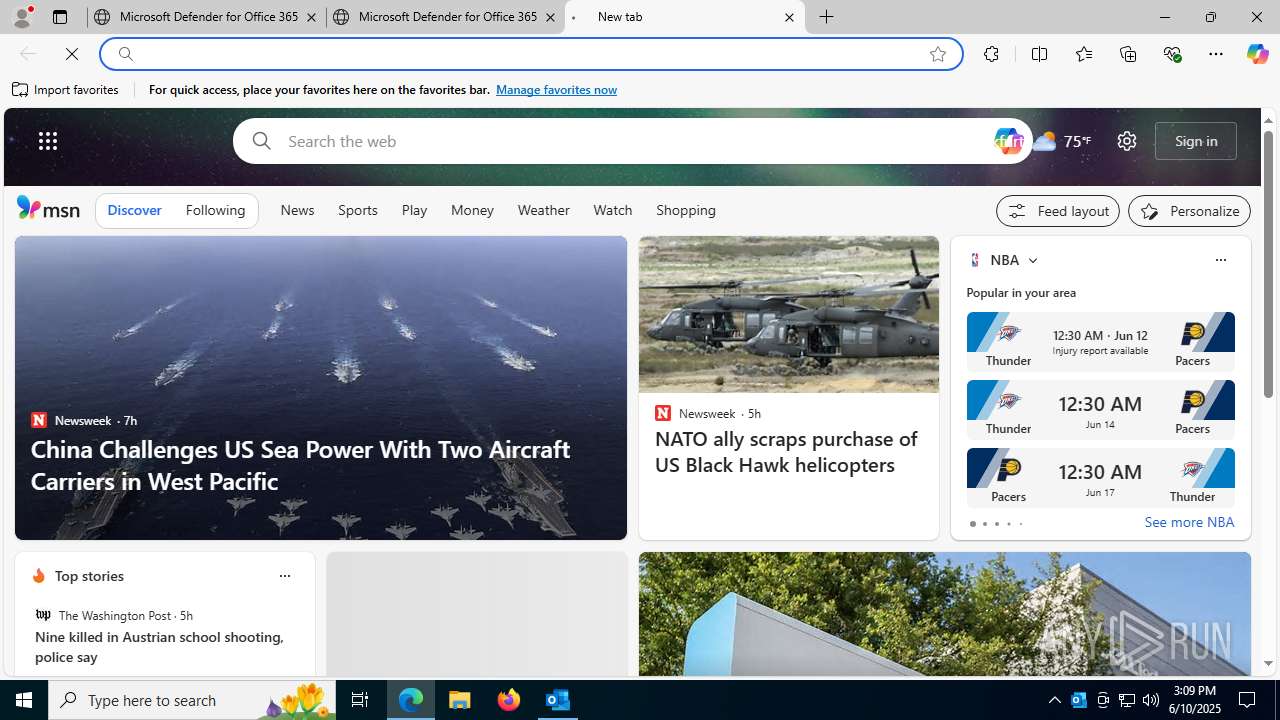This screenshot has height=720, width=1280.
Task: Open Task View on taskbar
Action: [x=360, y=700]
